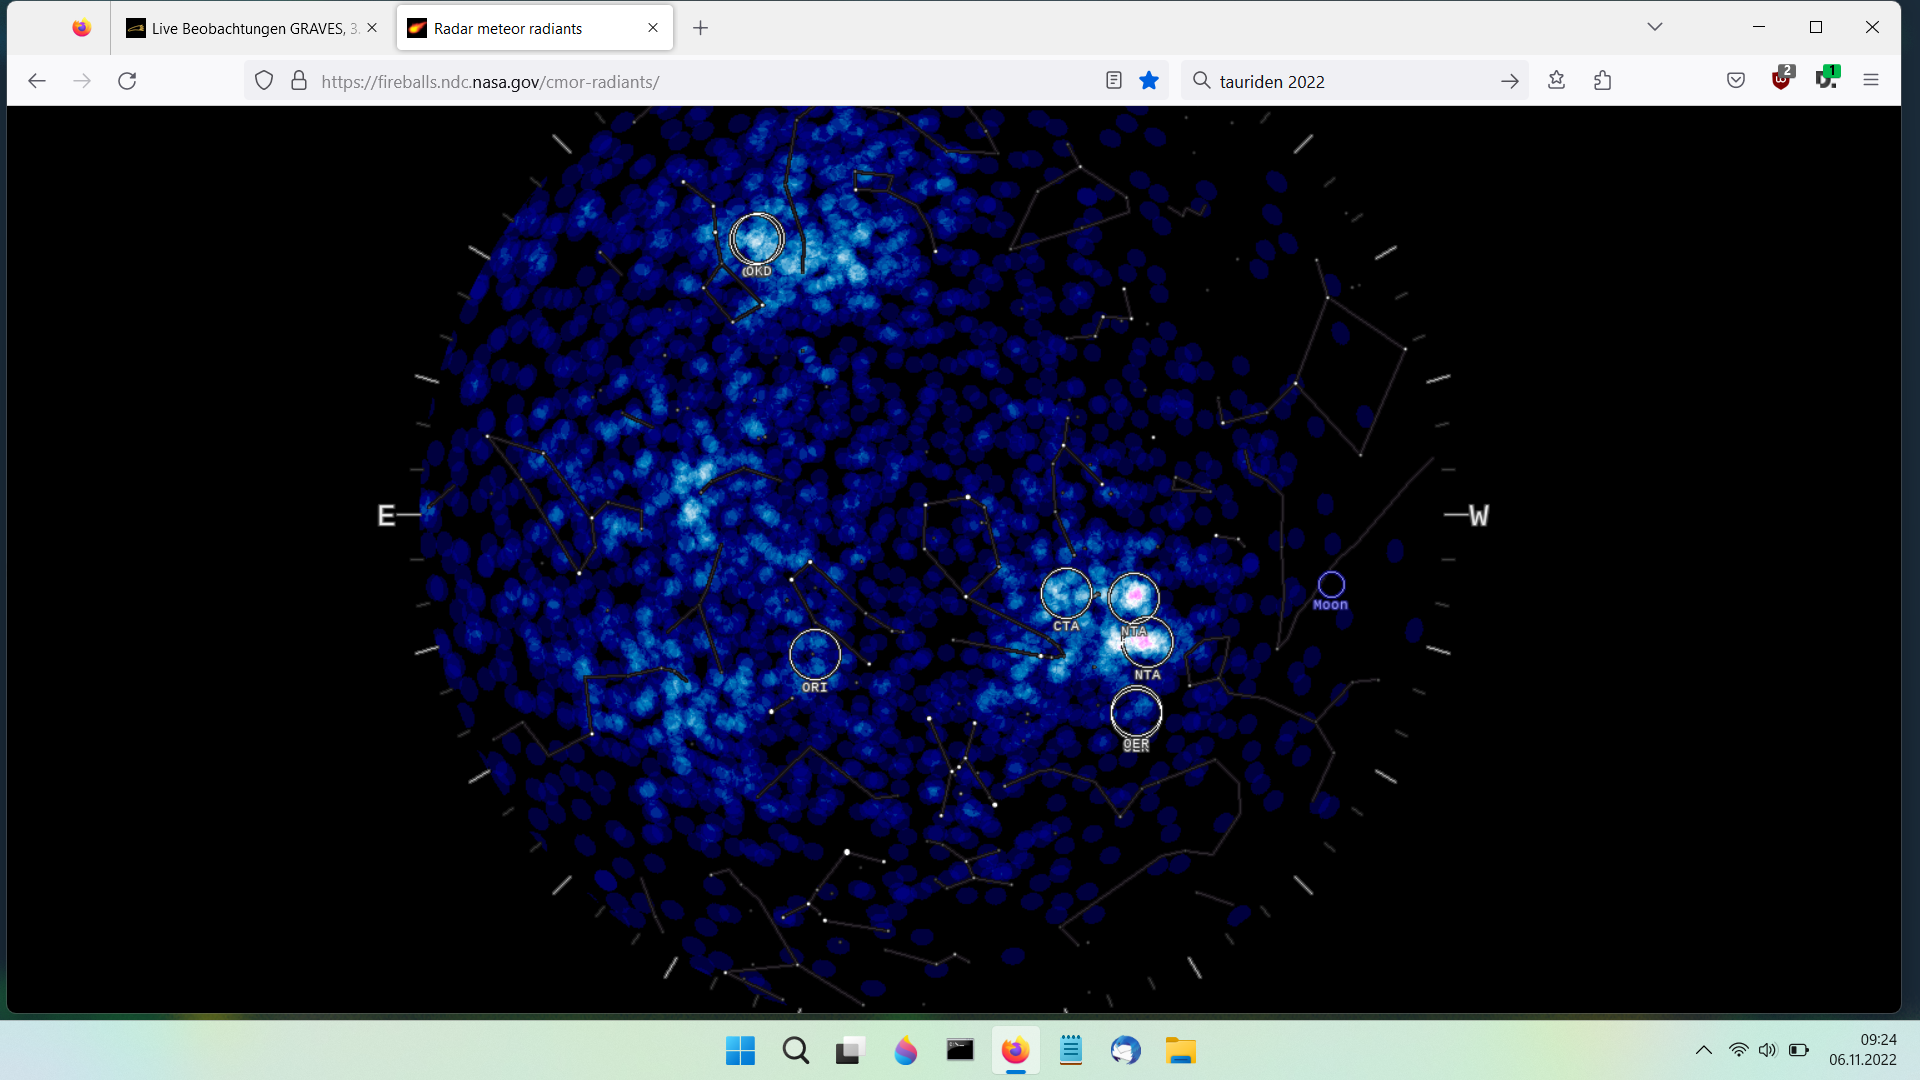This screenshot has height=1080, width=1920.
Task: Open the extension with green badge
Action: pyautogui.click(x=1827, y=79)
